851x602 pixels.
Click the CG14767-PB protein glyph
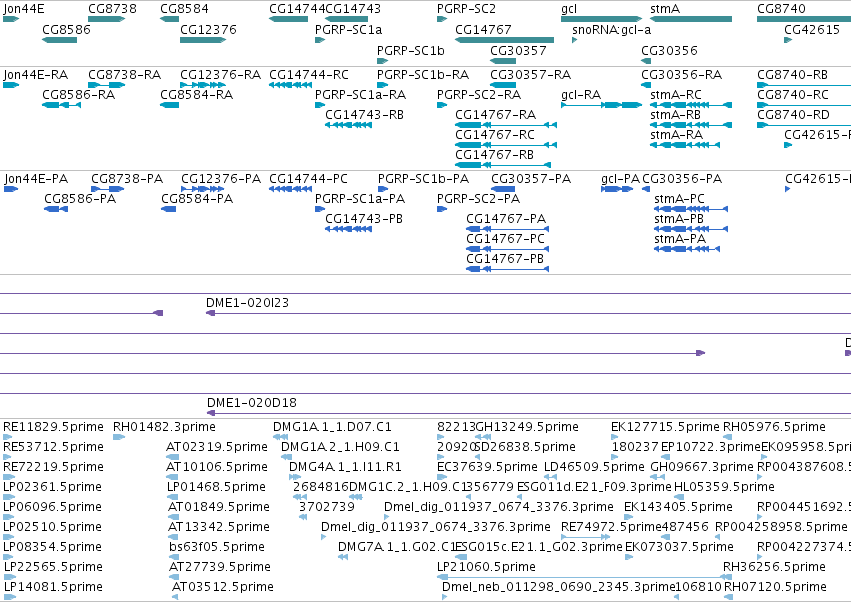(x=507, y=269)
